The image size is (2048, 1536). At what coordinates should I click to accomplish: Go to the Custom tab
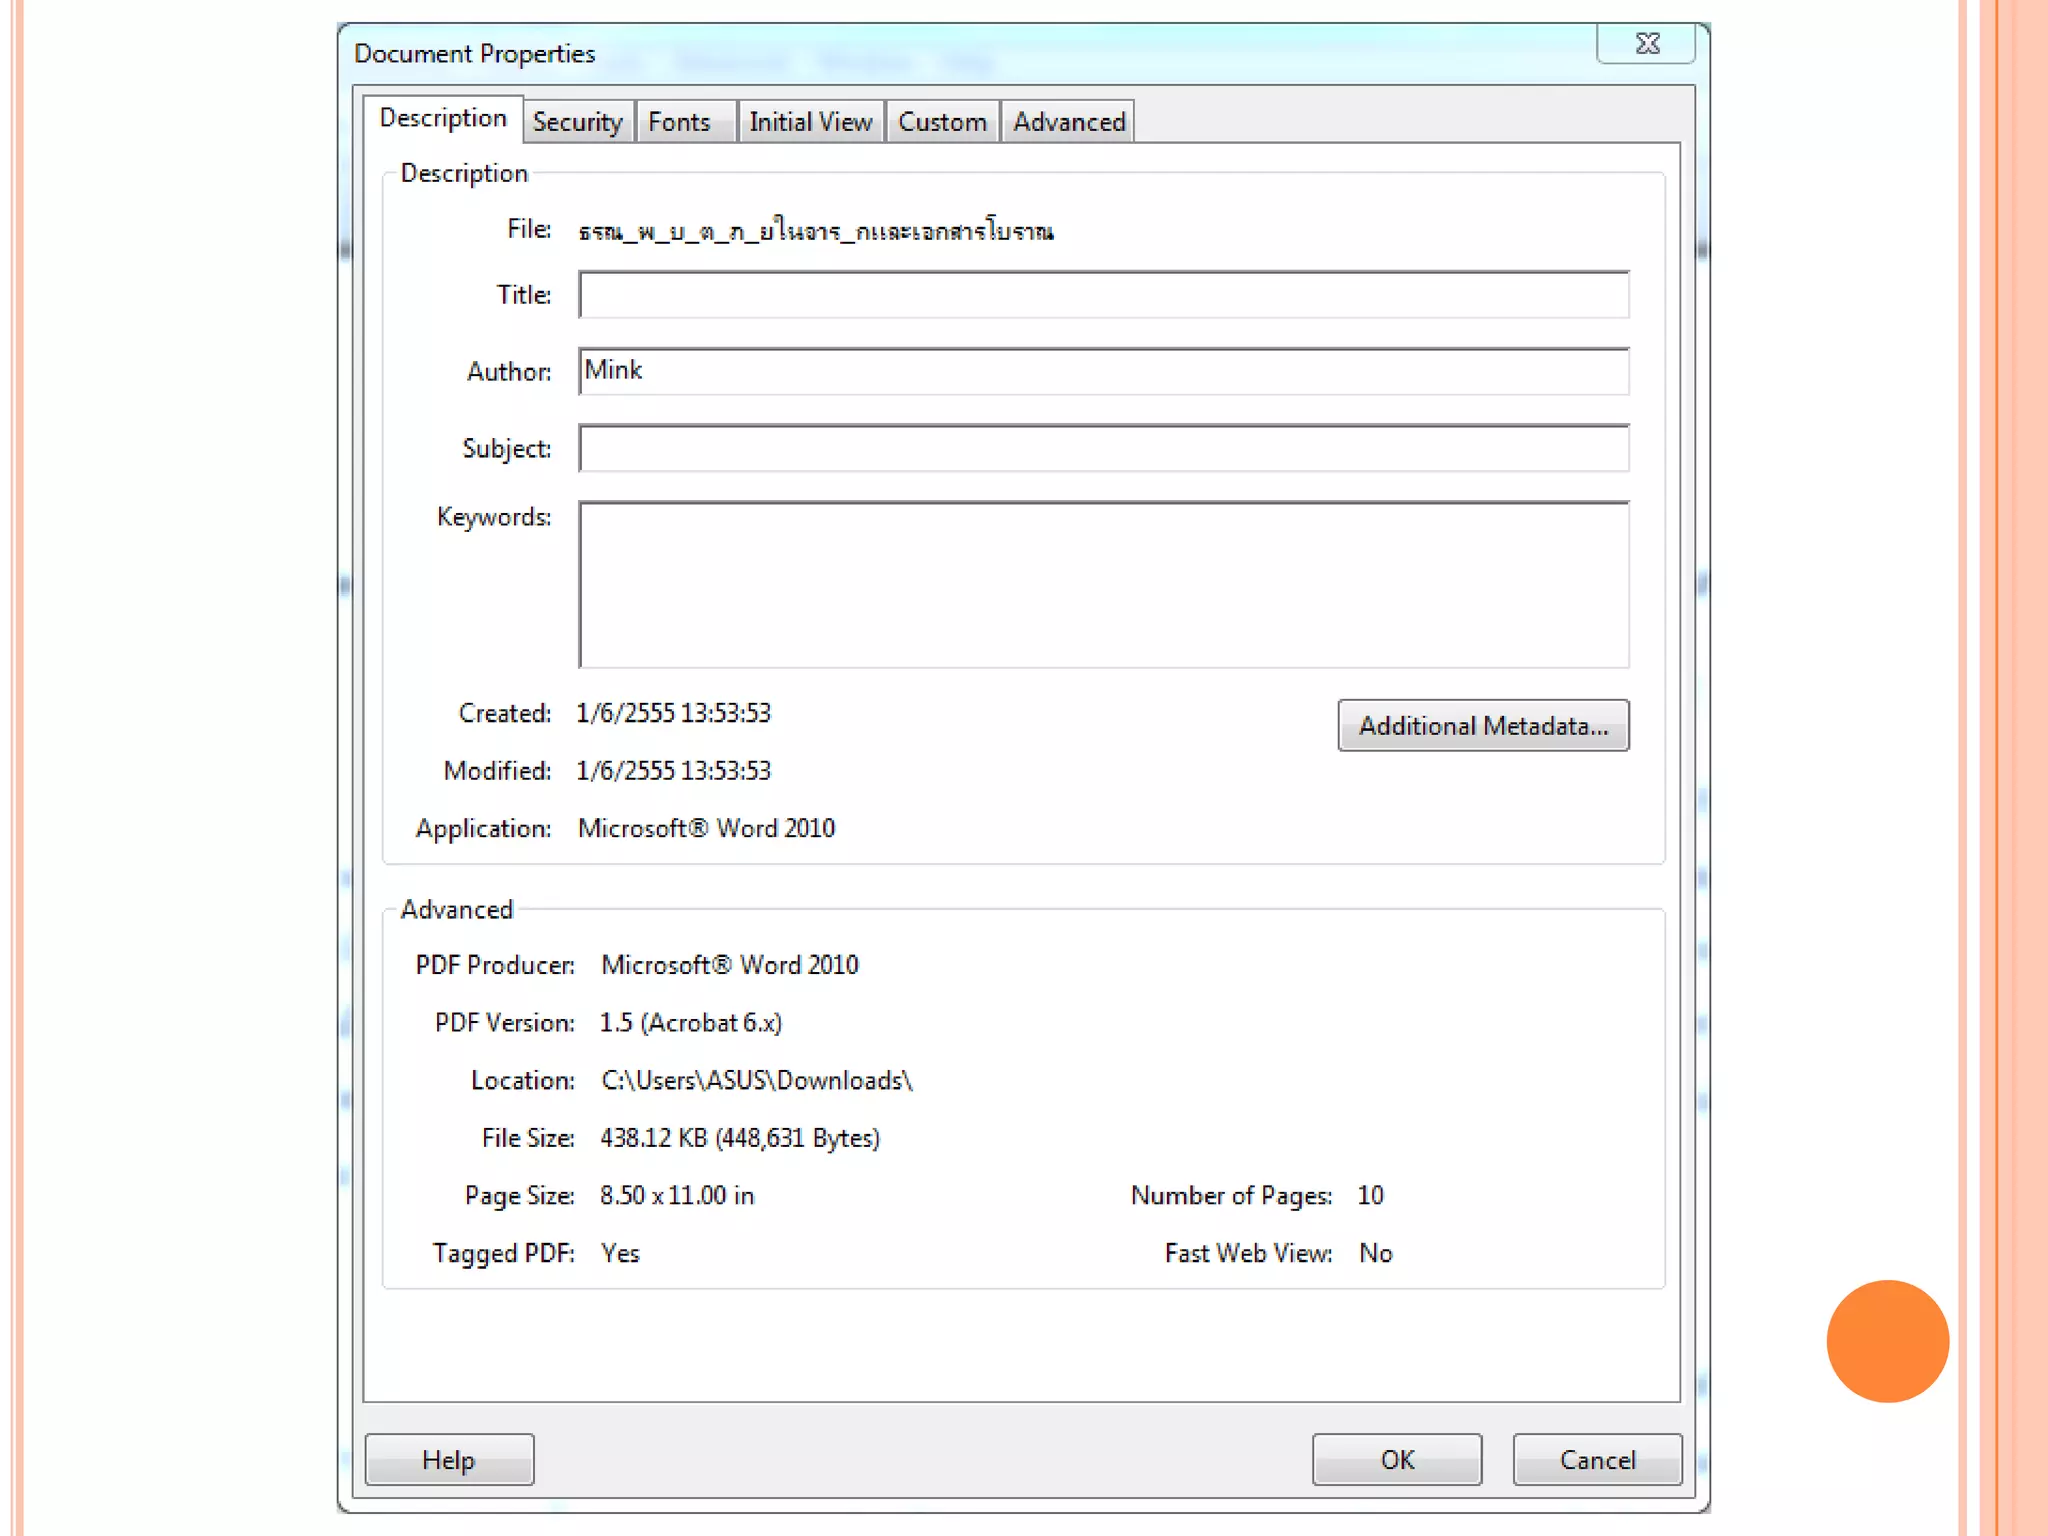[941, 122]
